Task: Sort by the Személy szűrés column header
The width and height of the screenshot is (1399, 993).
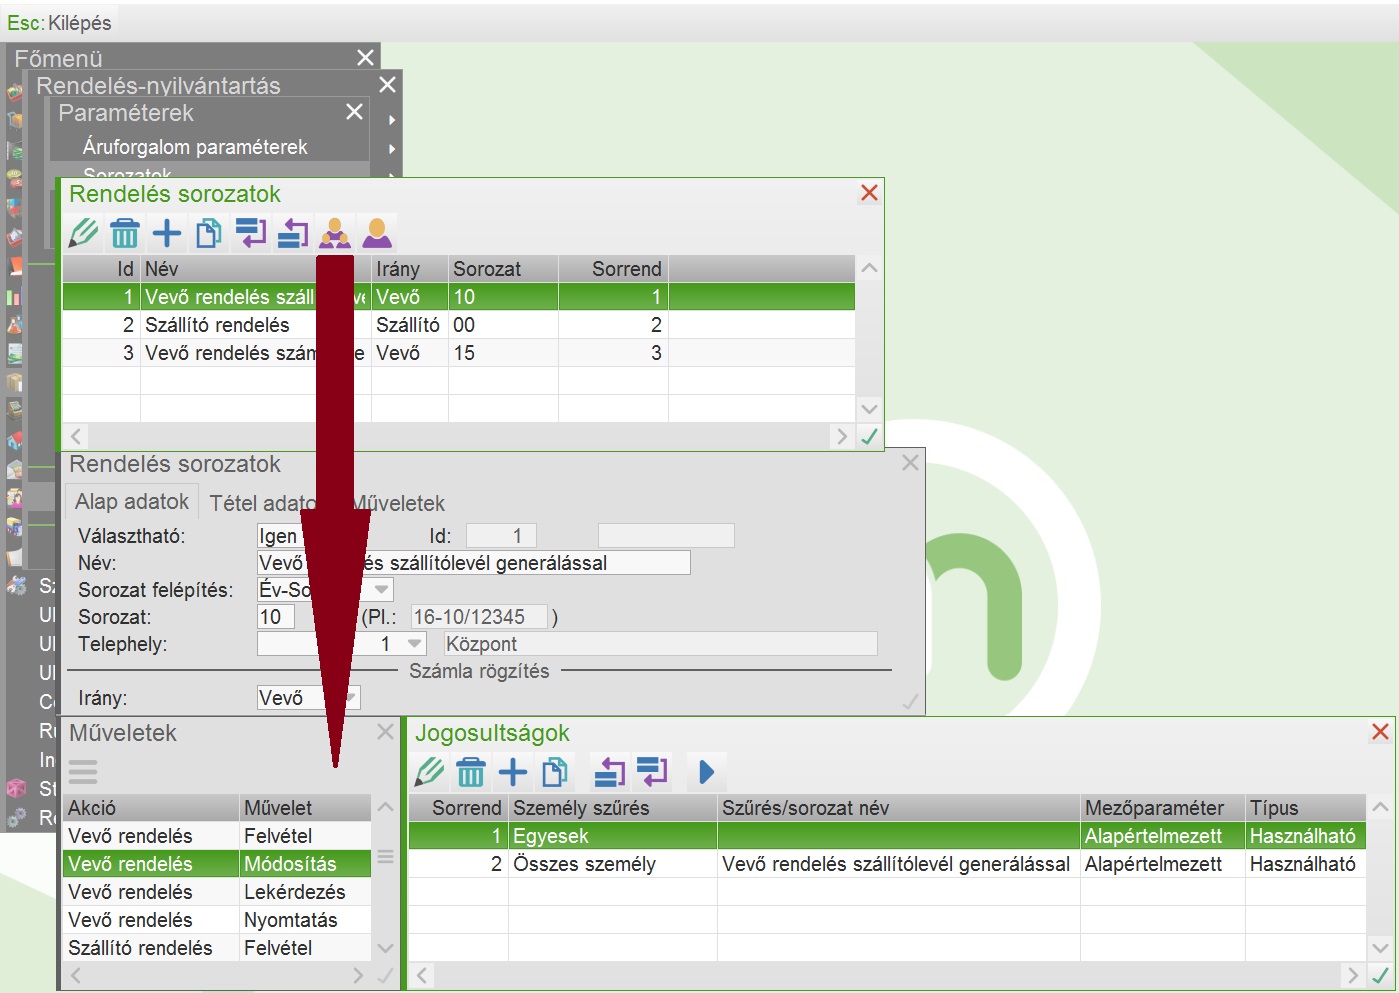Action: click(613, 808)
